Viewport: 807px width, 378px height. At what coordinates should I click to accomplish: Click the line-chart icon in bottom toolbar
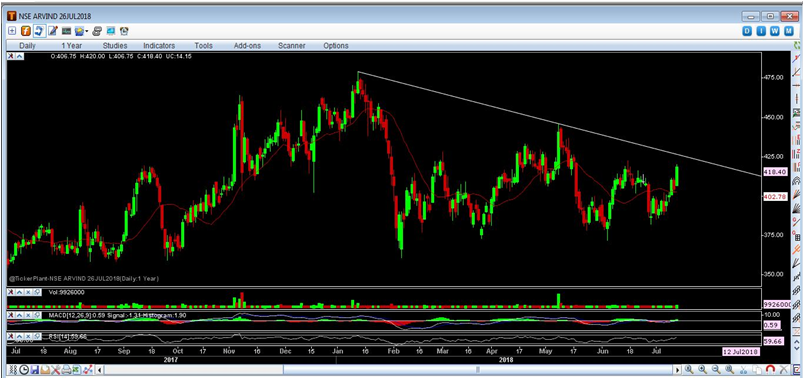pyautogui.click(x=89, y=370)
